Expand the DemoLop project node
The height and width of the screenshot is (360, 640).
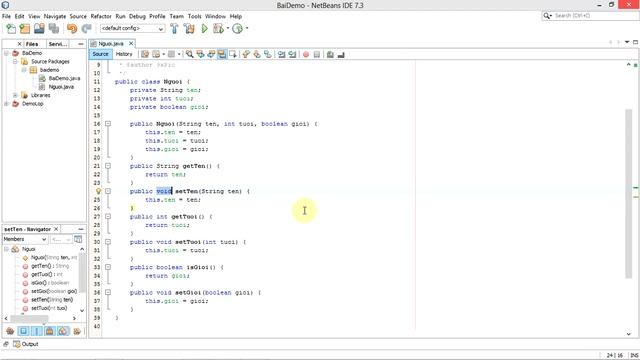click(x=7, y=104)
